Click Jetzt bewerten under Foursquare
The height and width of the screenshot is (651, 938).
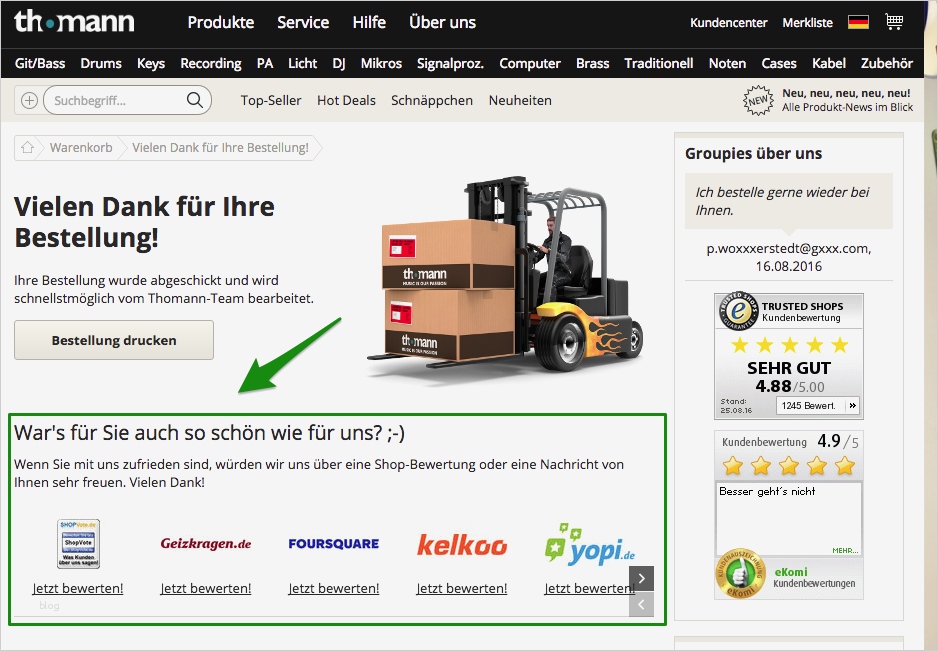[334, 588]
